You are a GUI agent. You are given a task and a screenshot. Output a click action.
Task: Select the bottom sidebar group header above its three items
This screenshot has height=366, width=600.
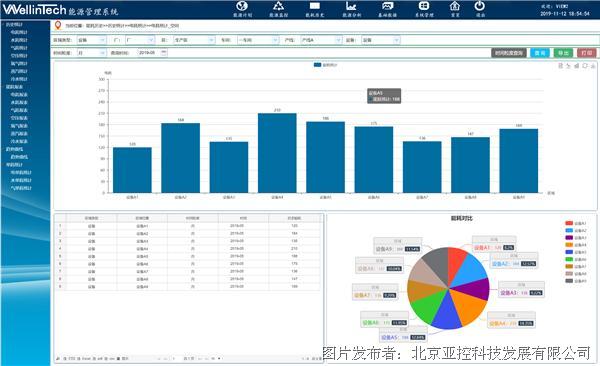pos(14,165)
